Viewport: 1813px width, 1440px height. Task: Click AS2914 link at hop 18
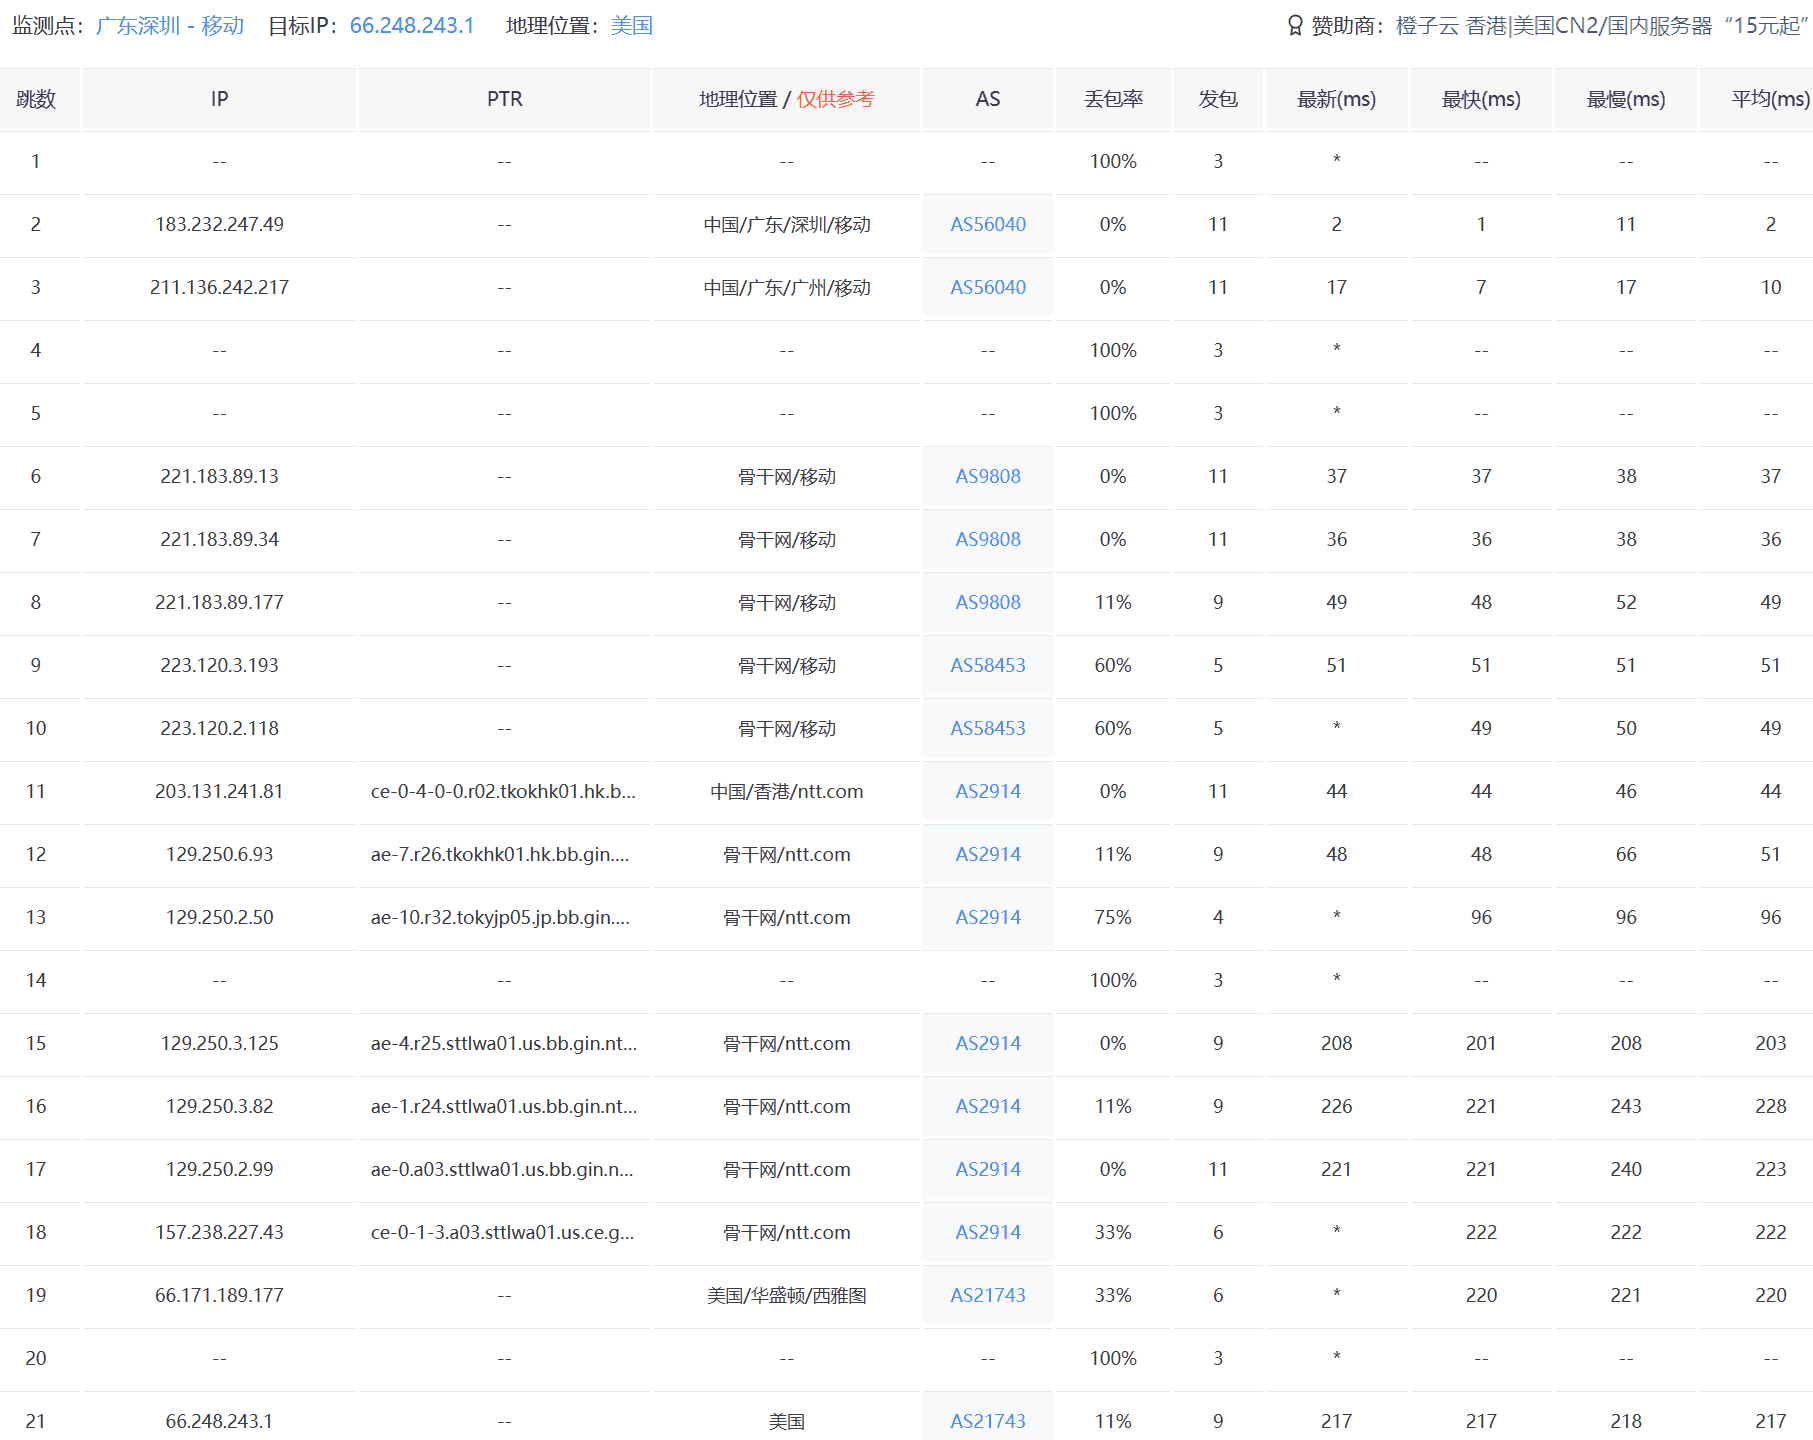pos(987,1232)
